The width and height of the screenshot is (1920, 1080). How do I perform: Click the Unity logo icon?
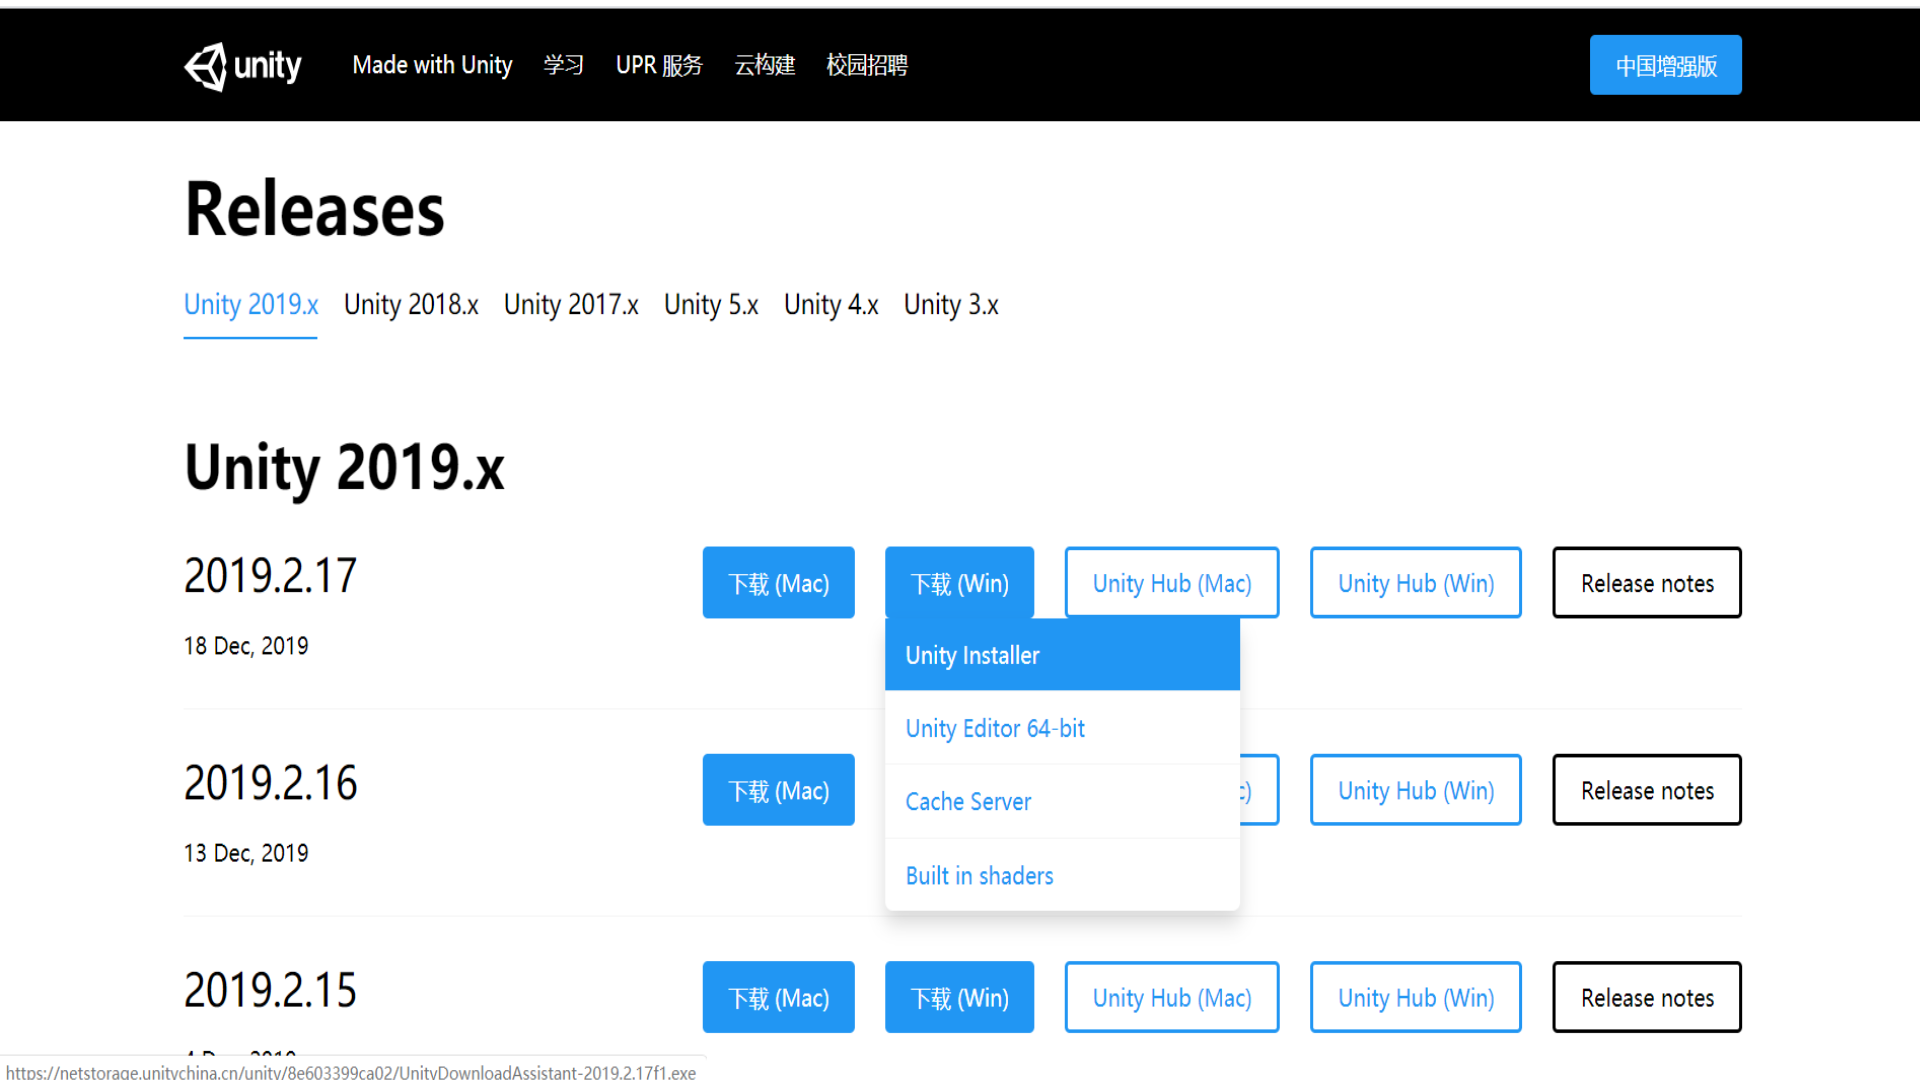[207, 66]
